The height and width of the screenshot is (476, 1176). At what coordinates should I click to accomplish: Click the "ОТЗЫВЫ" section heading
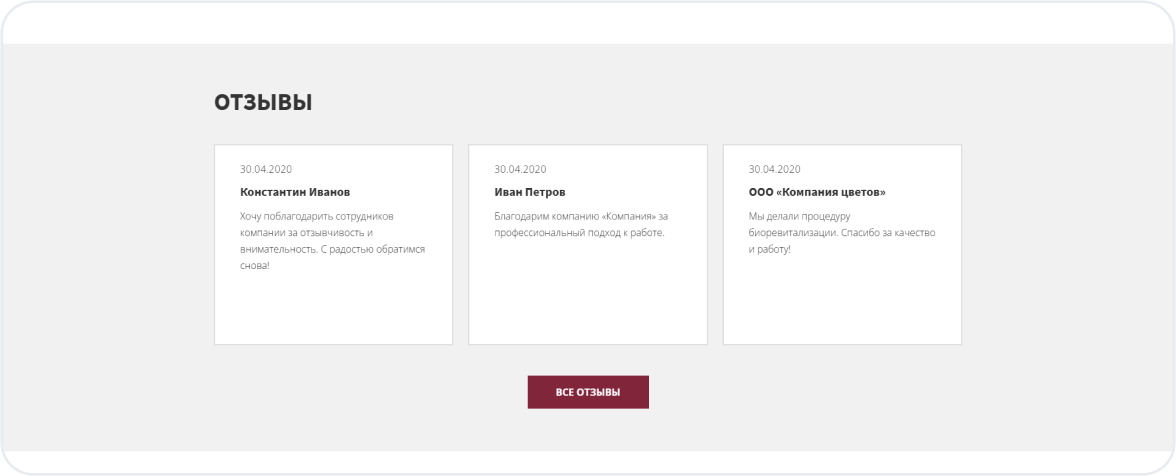(263, 103)
